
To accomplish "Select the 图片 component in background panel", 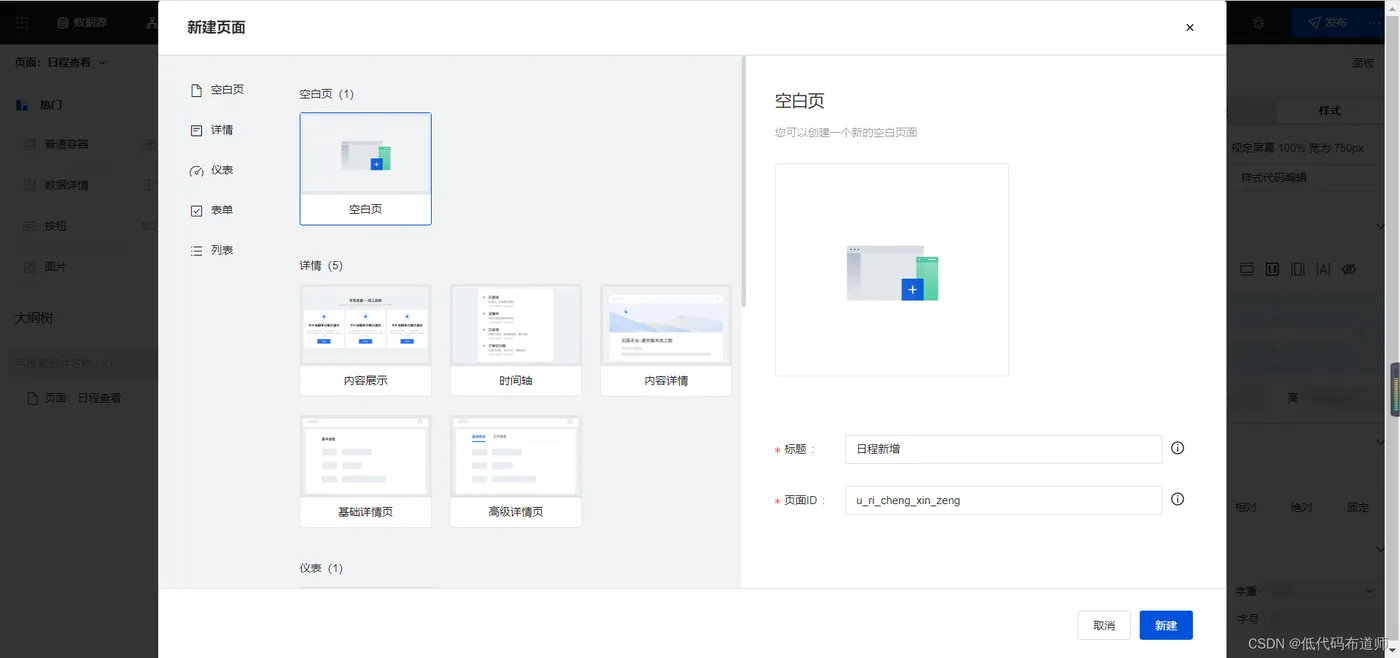I will (46, 267).
